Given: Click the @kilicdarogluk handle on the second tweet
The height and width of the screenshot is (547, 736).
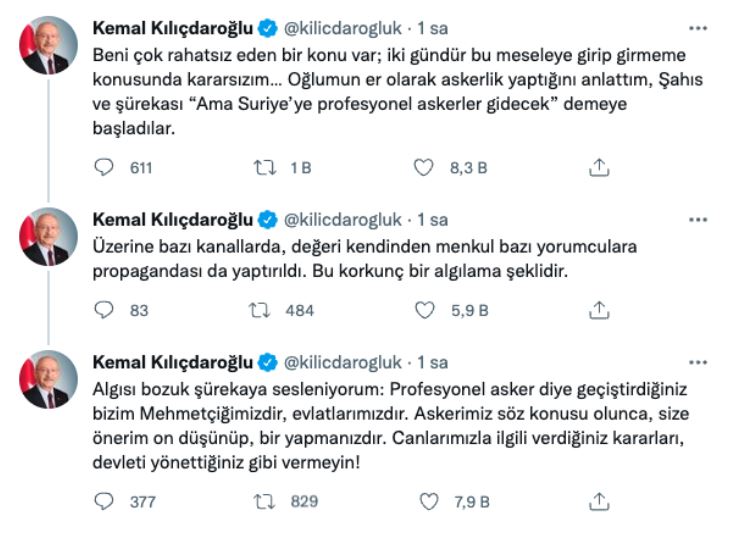Looking at the screenshot, I should coord(343,220).
